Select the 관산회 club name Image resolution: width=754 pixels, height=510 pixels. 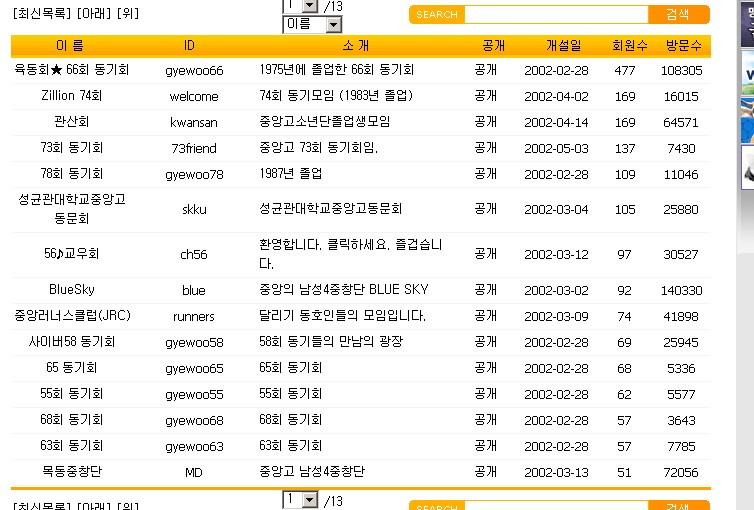[x=71, y=123]
